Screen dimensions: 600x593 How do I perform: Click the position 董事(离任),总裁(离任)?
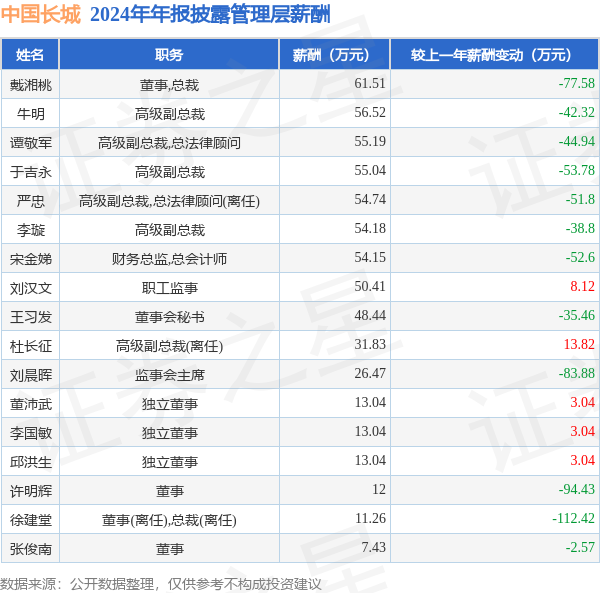click(x=169, y=521)
